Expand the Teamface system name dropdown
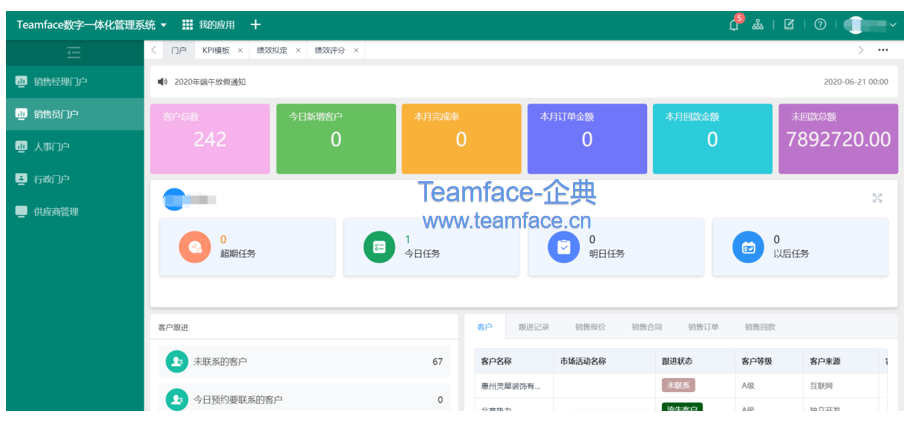912x439 pixels. coord(163,25)
